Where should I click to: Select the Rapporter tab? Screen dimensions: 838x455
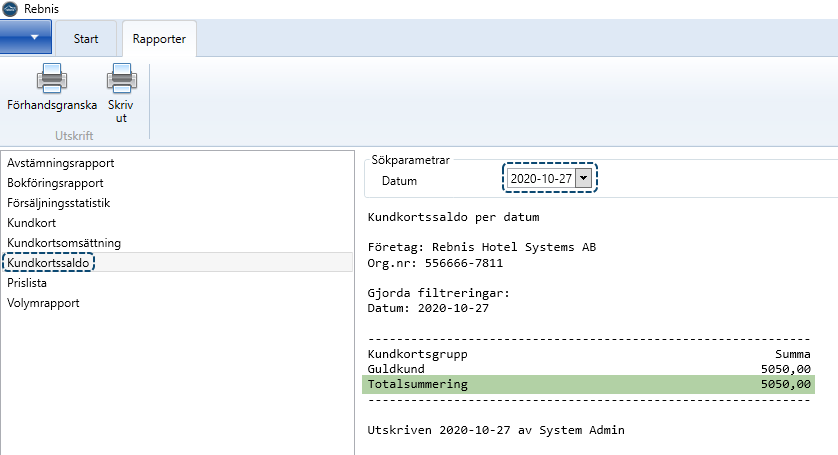point(159,38)
